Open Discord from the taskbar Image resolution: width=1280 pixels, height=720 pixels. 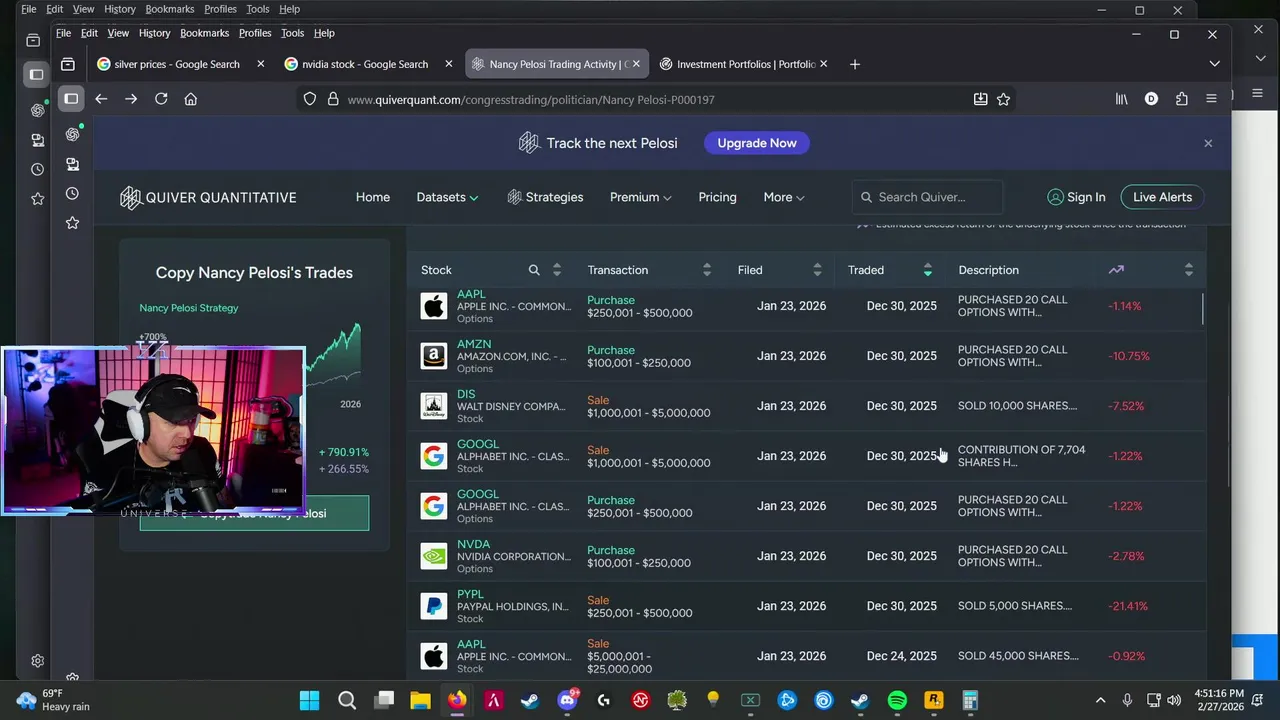567,700
